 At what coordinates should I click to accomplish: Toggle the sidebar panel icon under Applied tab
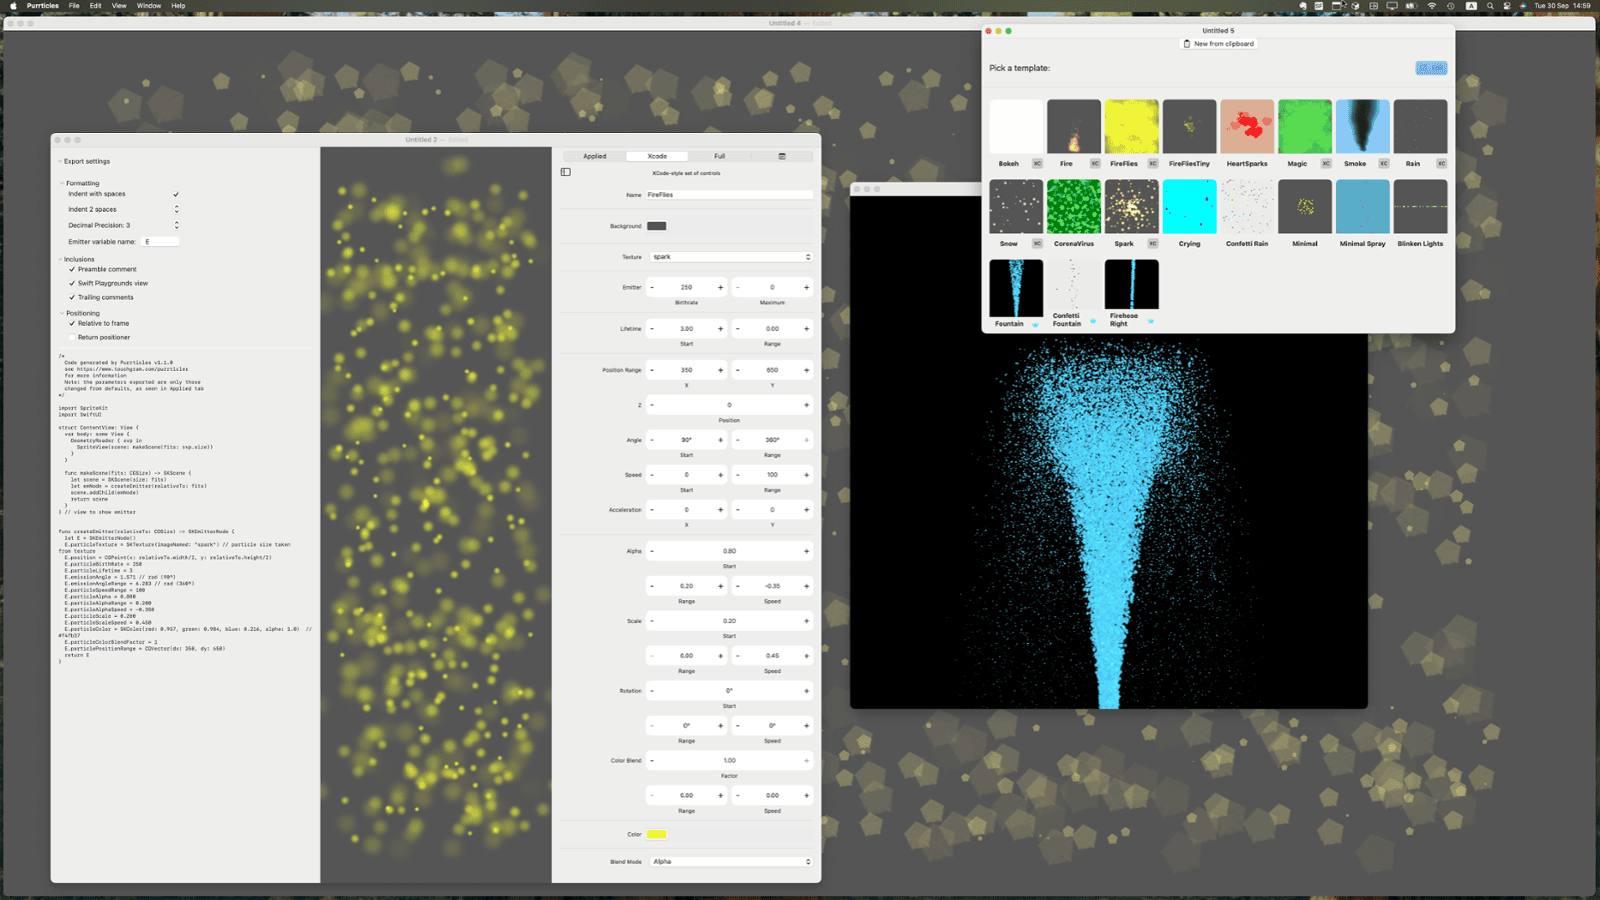(x=566, y=172)
